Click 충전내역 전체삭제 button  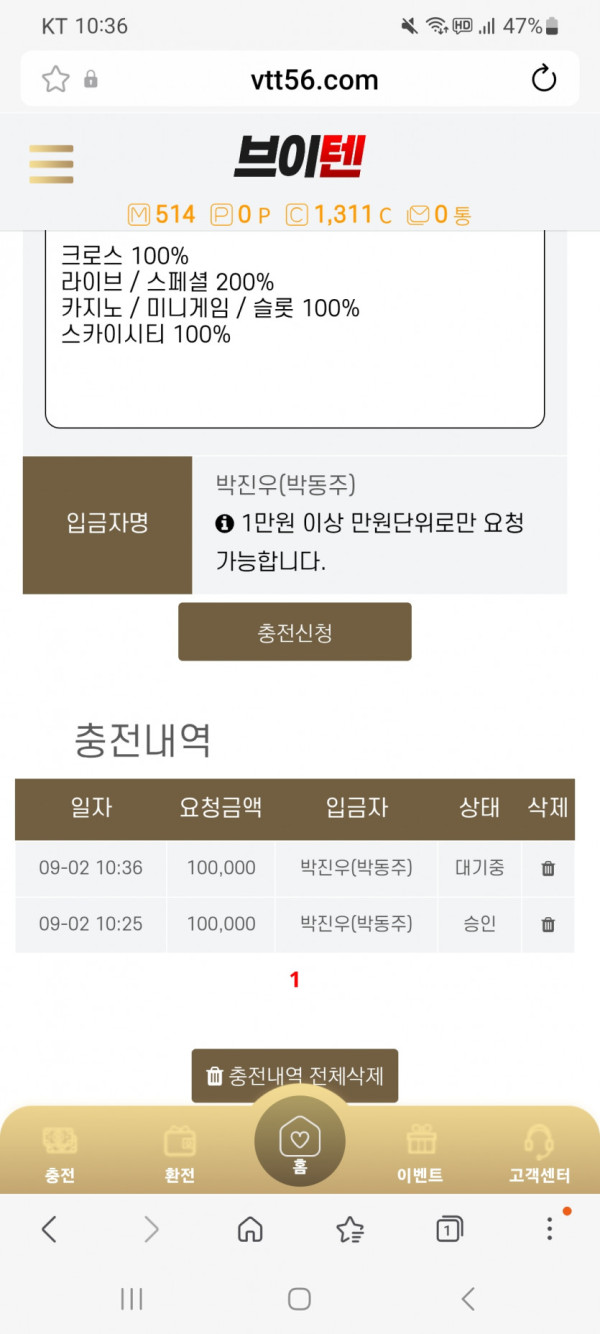coord(295,1076)
